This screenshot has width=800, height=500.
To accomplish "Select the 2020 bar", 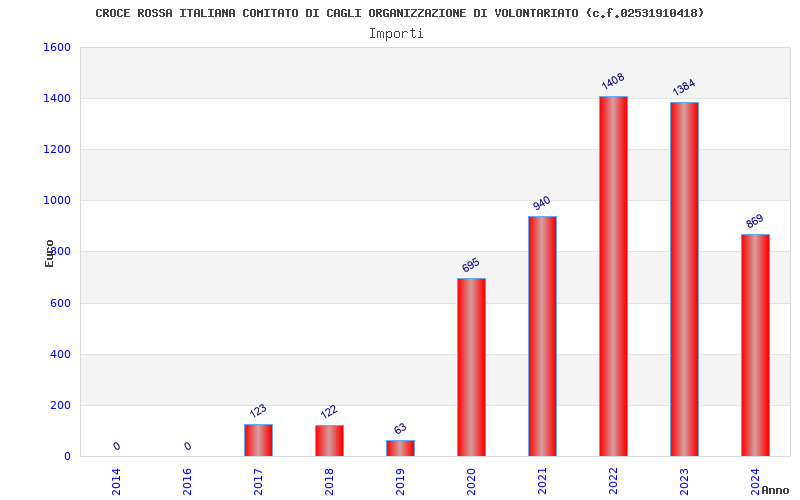I will tap(471, 367).
